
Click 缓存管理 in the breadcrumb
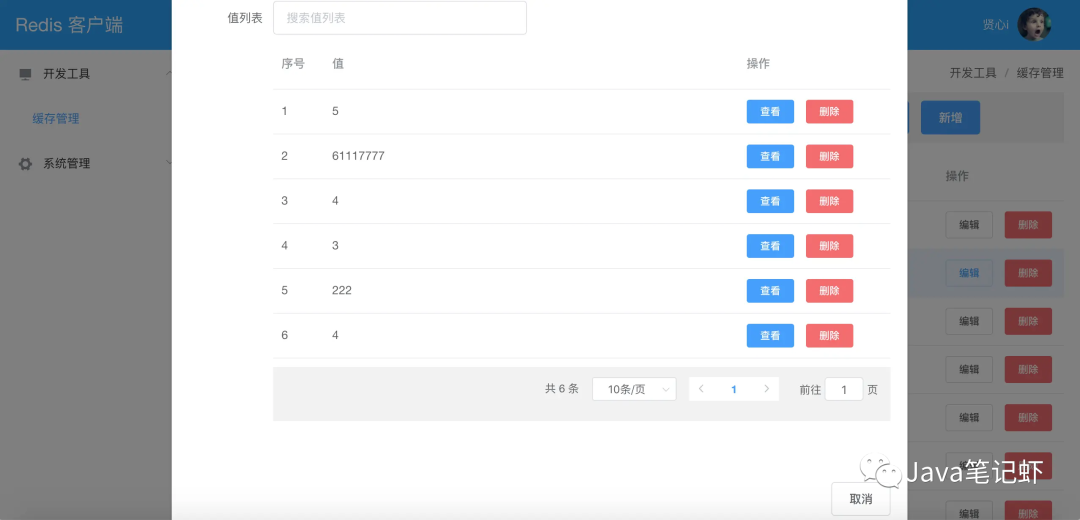[1040, 73]
